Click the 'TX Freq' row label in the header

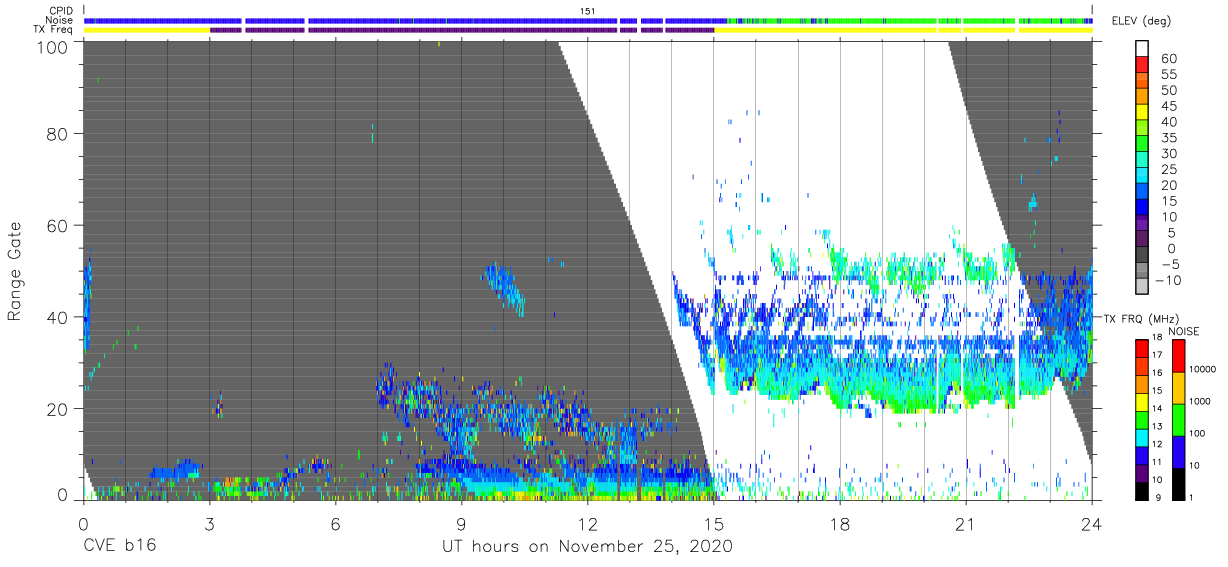tap(55, 30)
